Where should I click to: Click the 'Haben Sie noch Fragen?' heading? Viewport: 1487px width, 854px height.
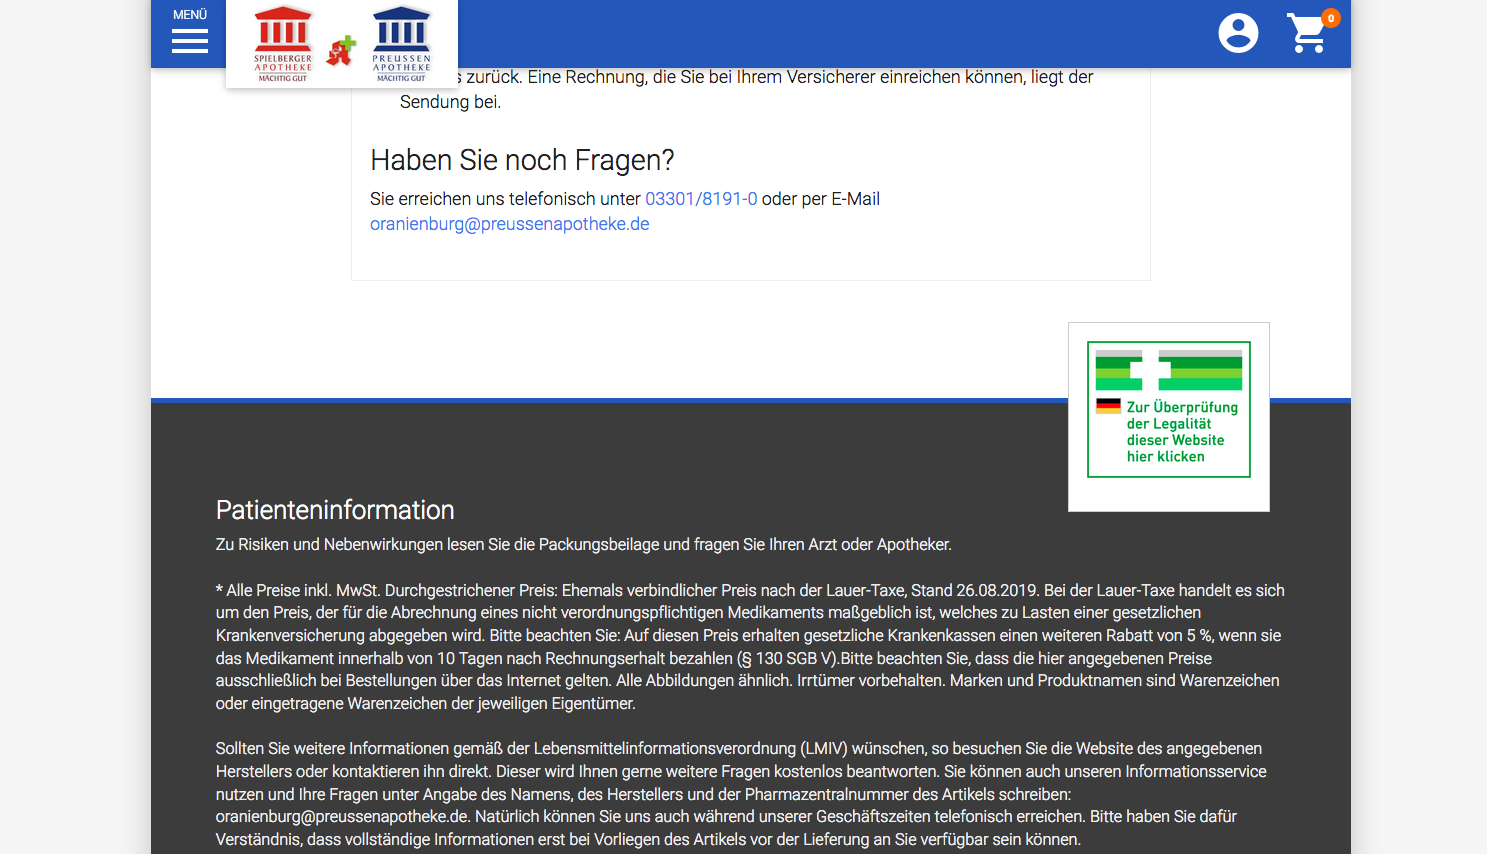pyautogui.click(x=522, y=160)
